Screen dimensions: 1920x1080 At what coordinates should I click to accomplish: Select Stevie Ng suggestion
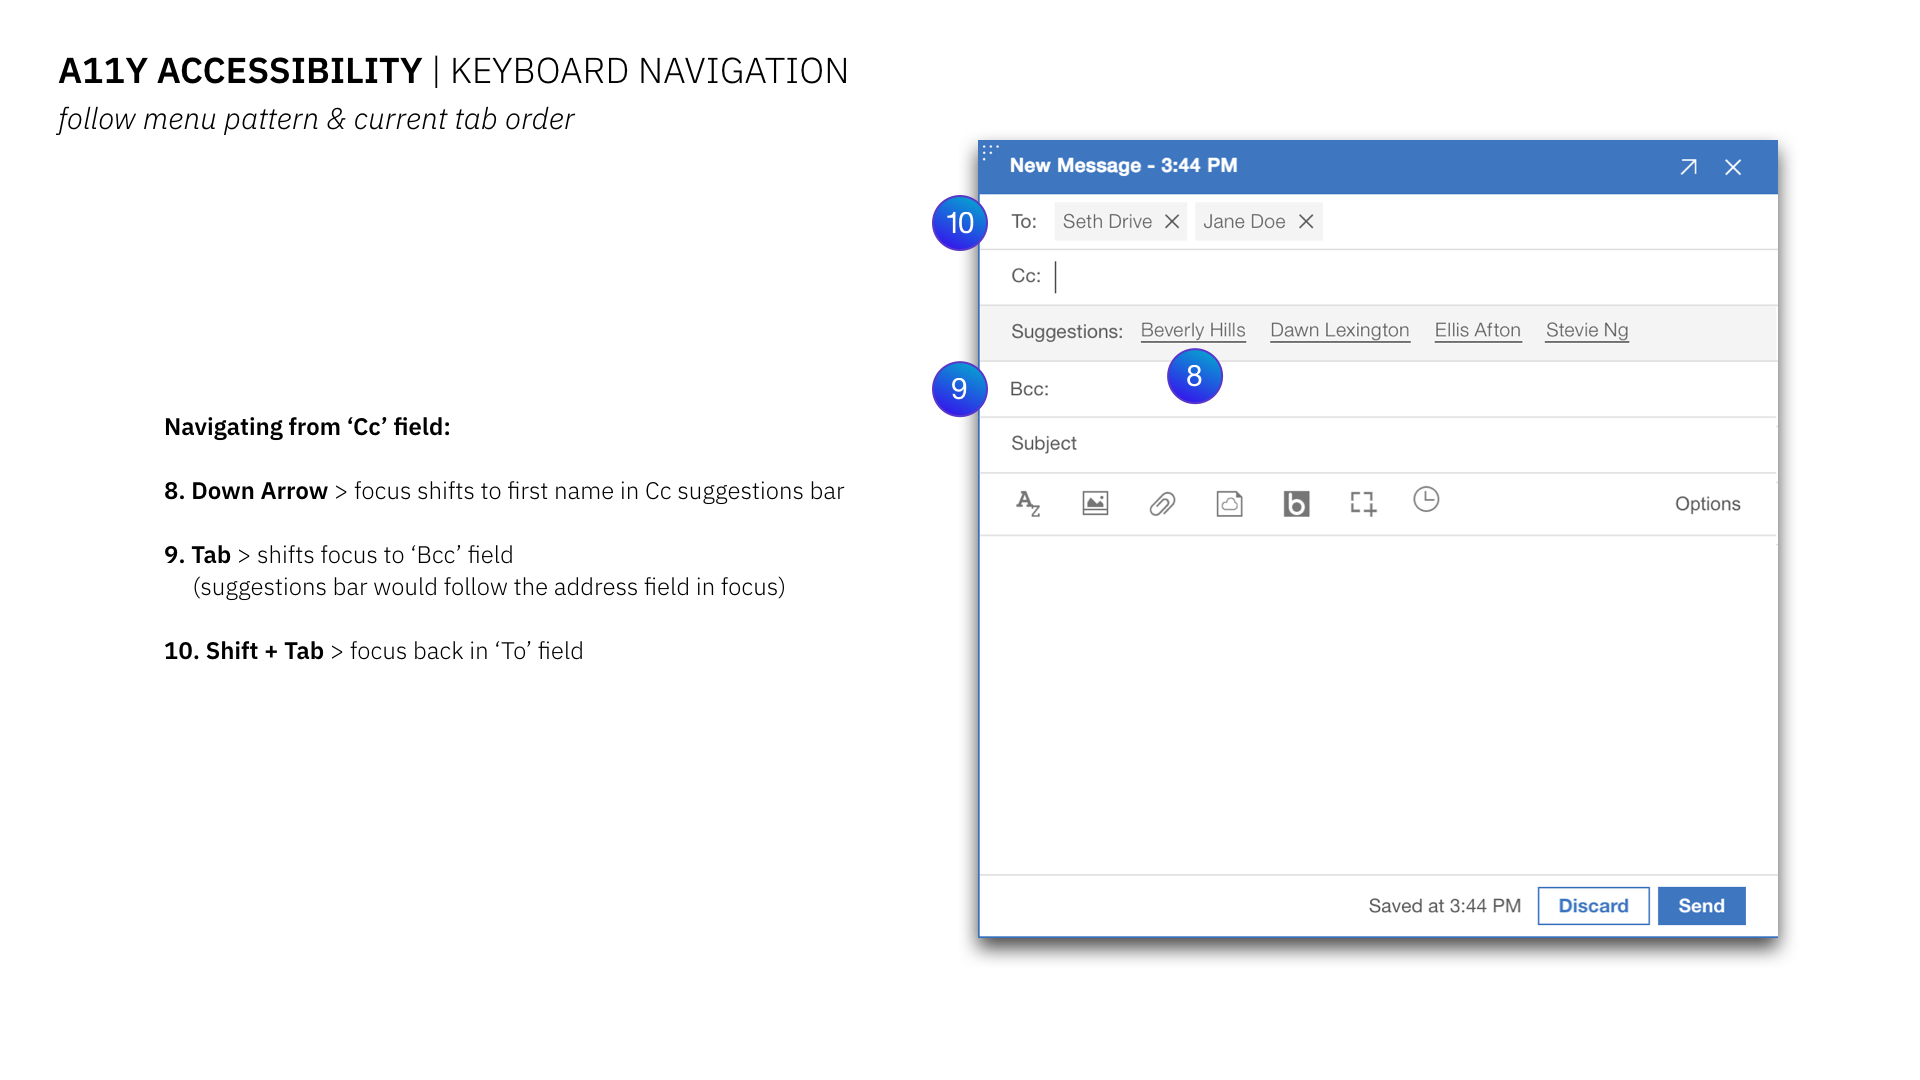click(x=1587, y=330)
